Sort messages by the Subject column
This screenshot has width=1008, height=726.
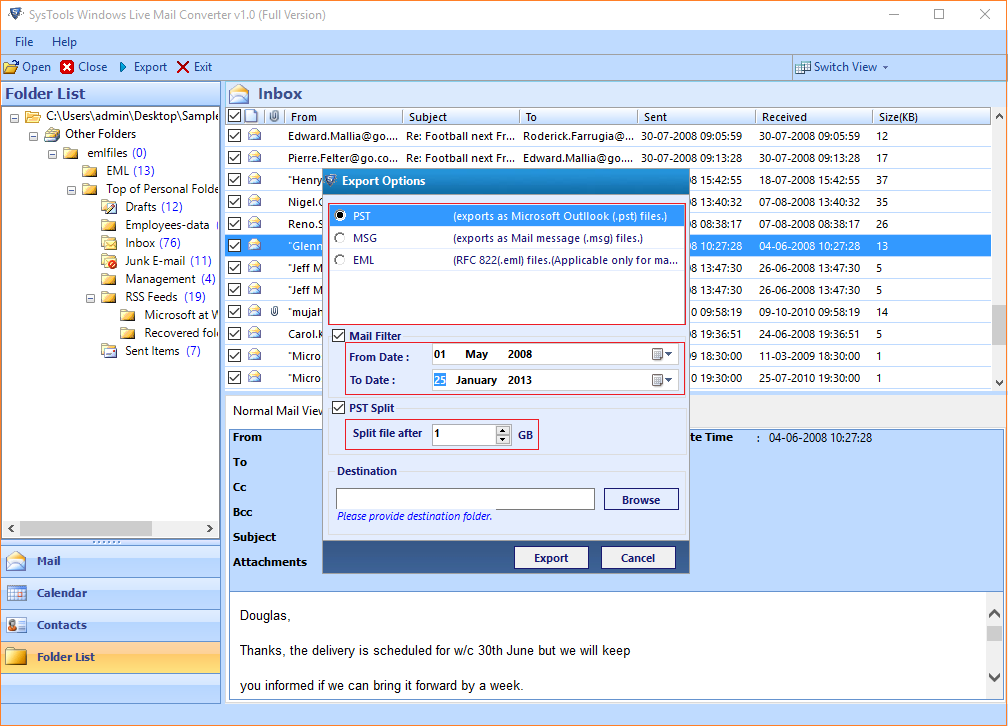(462, 116)
